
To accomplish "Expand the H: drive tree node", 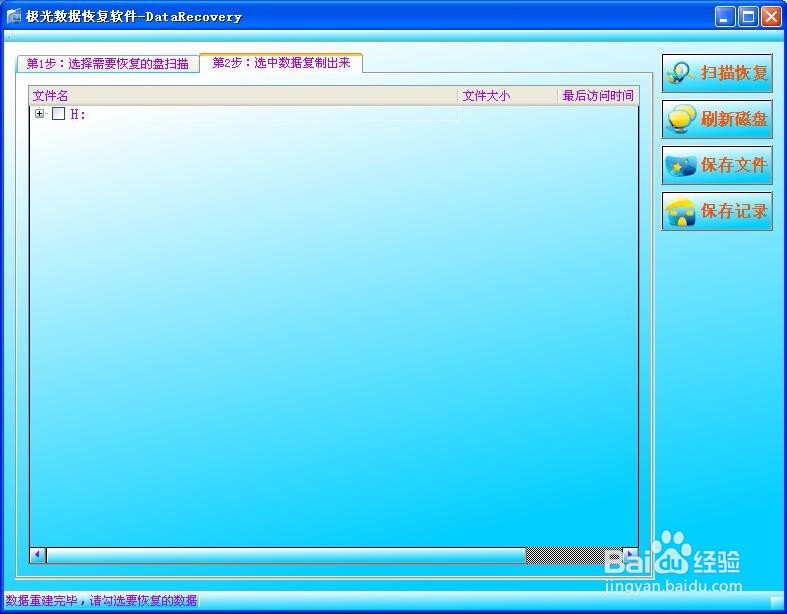I will [x=39, y=113].
